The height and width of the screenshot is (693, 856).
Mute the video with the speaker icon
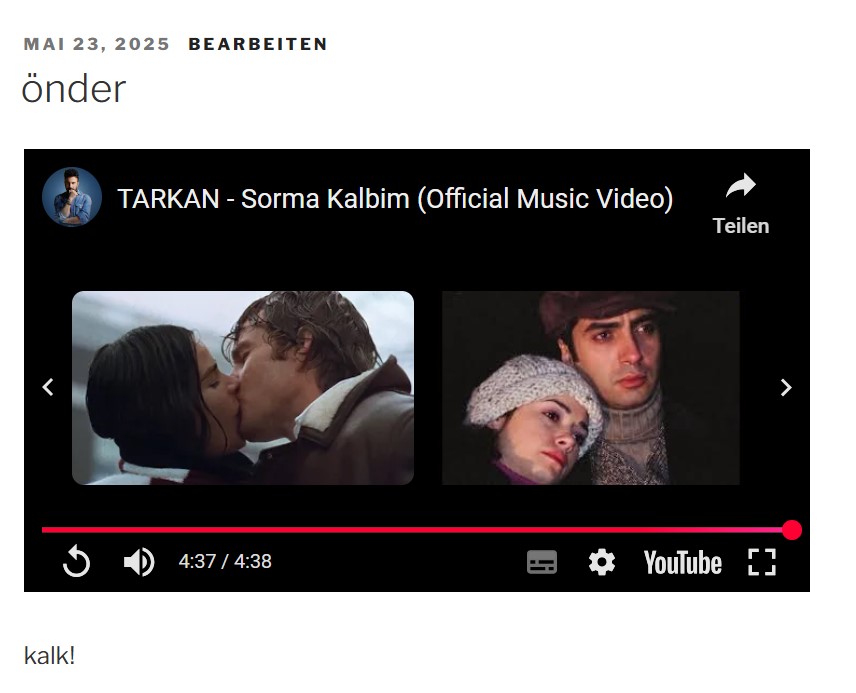[139, 561]
